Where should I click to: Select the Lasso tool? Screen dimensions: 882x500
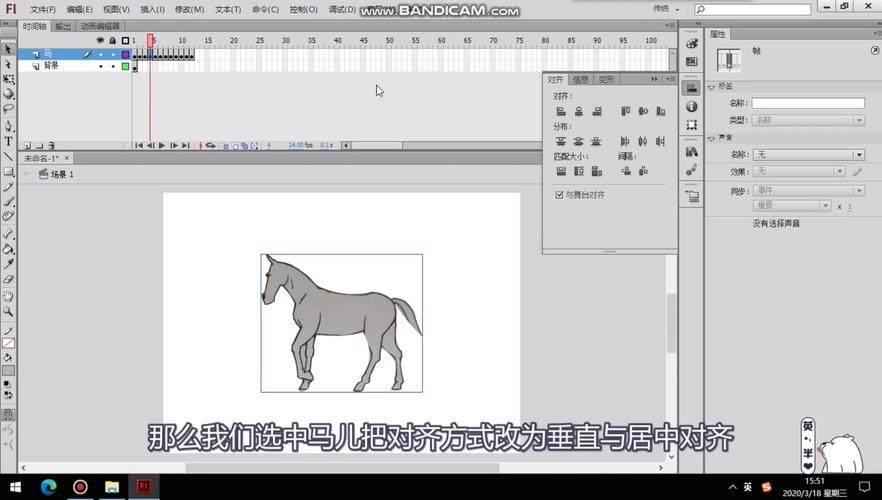click(x=8, y=108)
